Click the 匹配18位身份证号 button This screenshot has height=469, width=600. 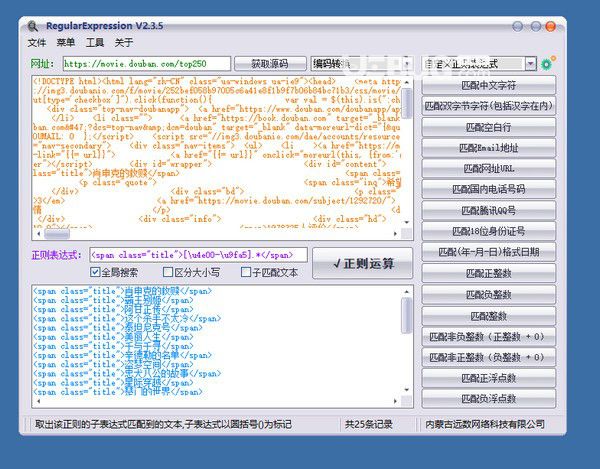click(489, 231)
